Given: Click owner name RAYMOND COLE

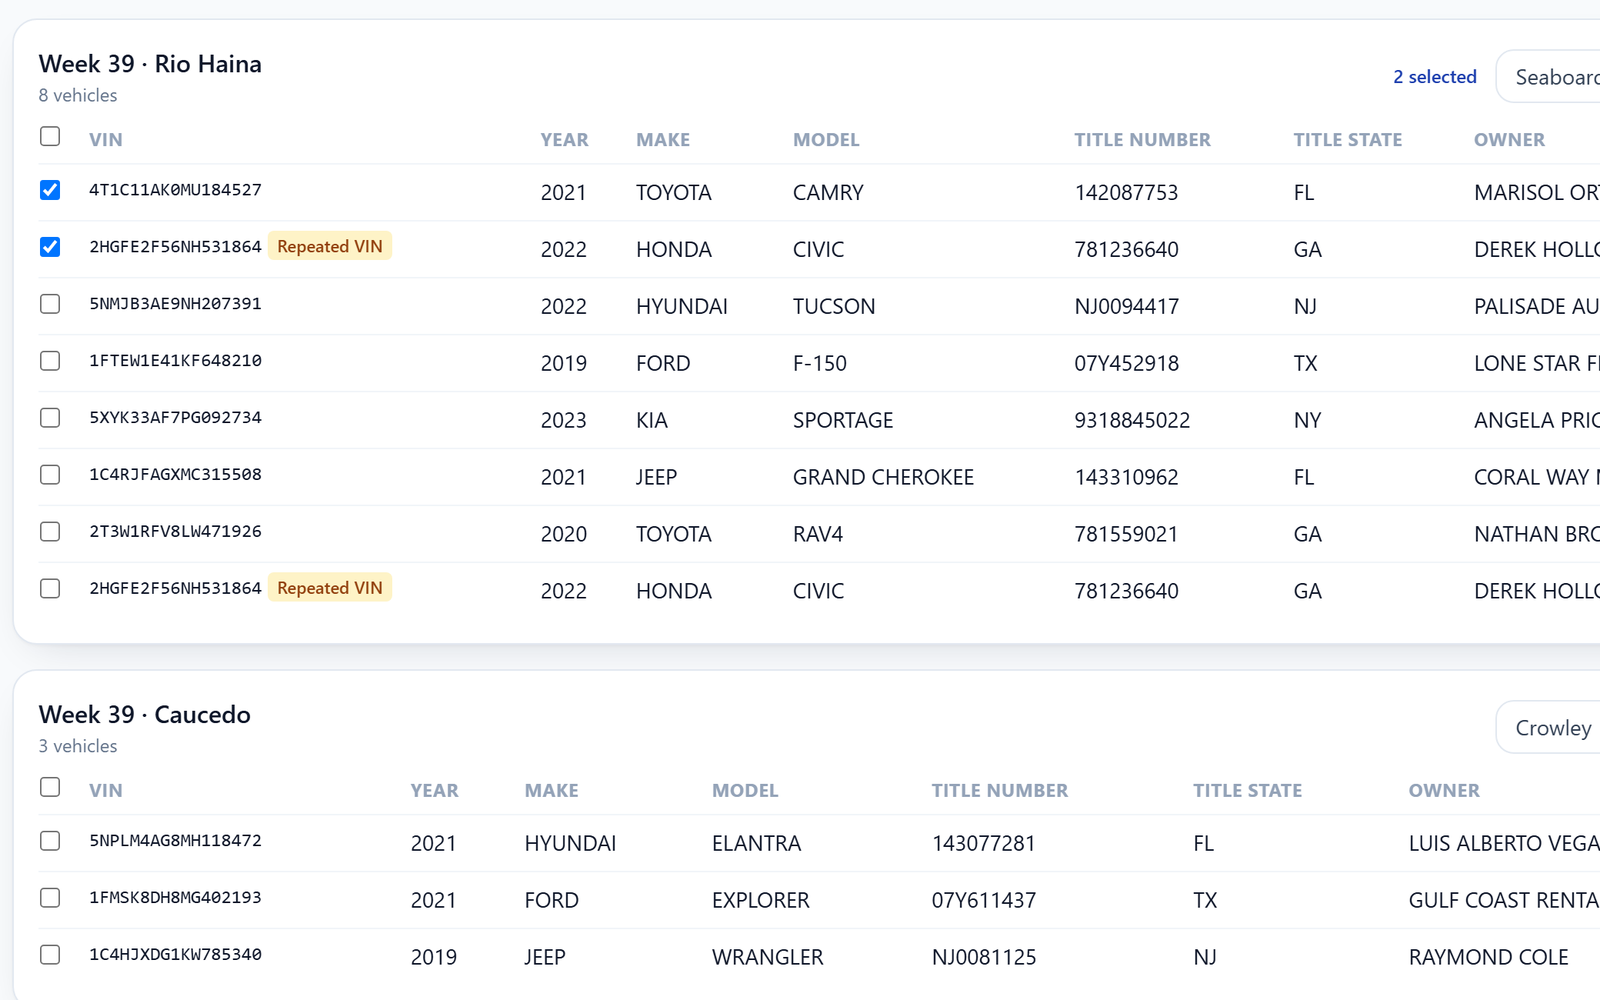Looking at the screenshot, I should [1488, 958].
